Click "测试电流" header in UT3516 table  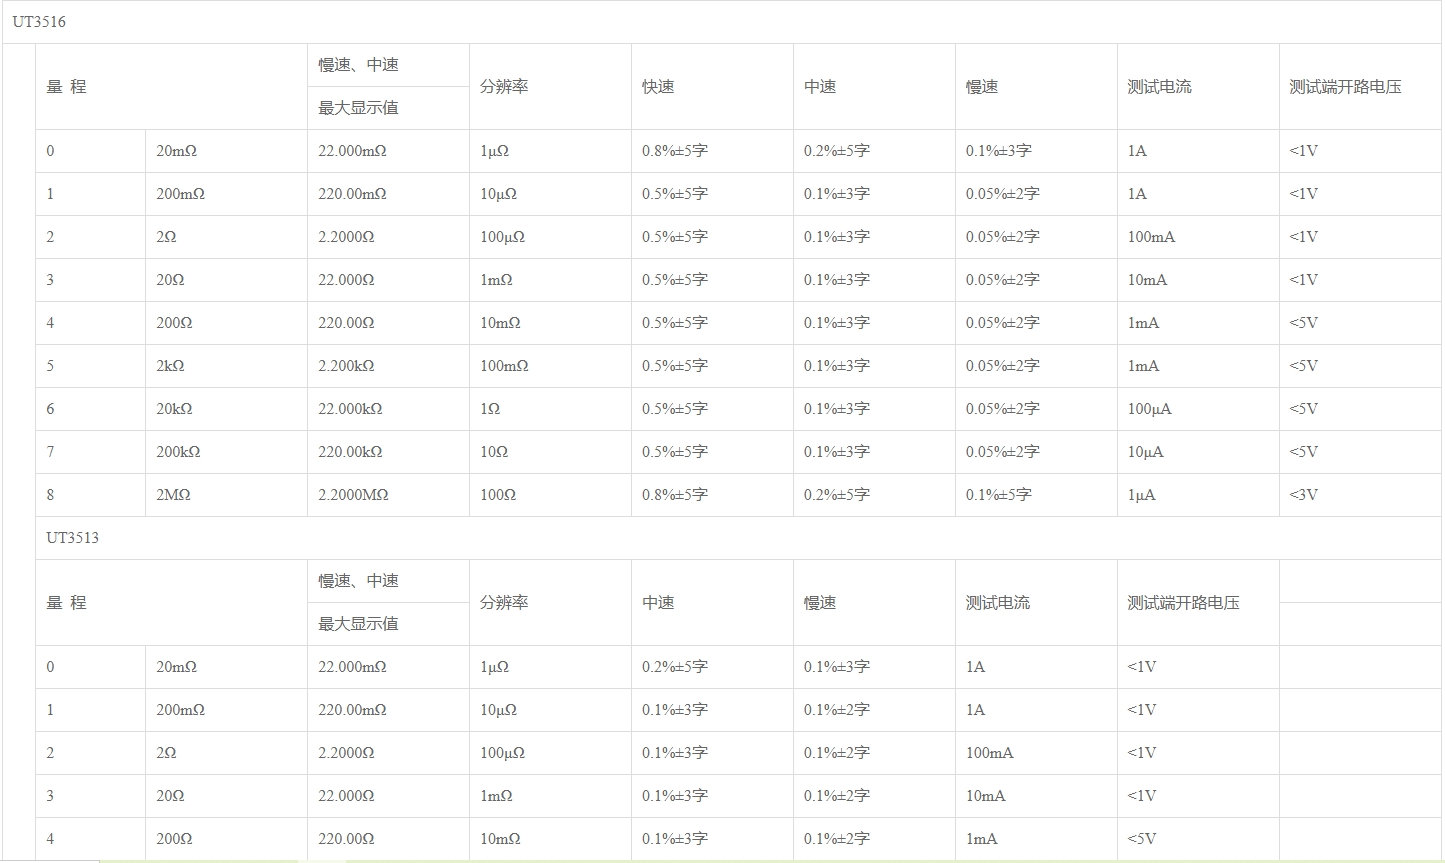(x=1159, y=87)
